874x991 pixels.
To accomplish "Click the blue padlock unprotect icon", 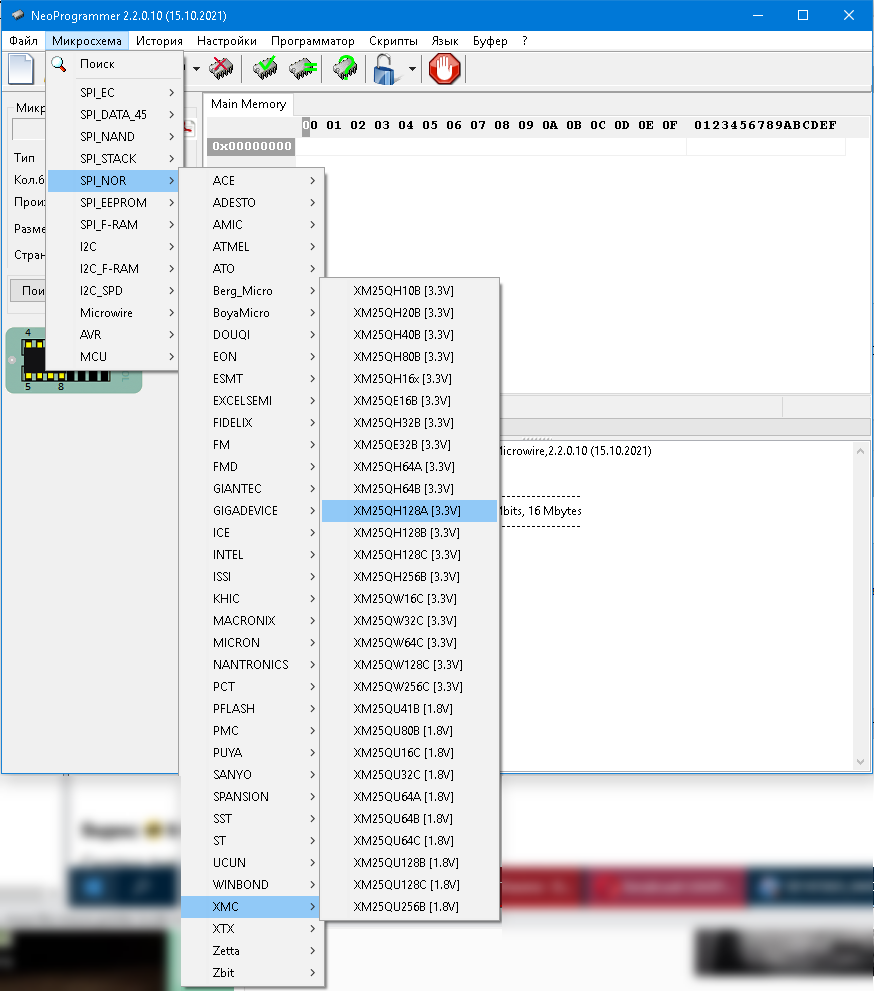I will (x=384, y=69).
